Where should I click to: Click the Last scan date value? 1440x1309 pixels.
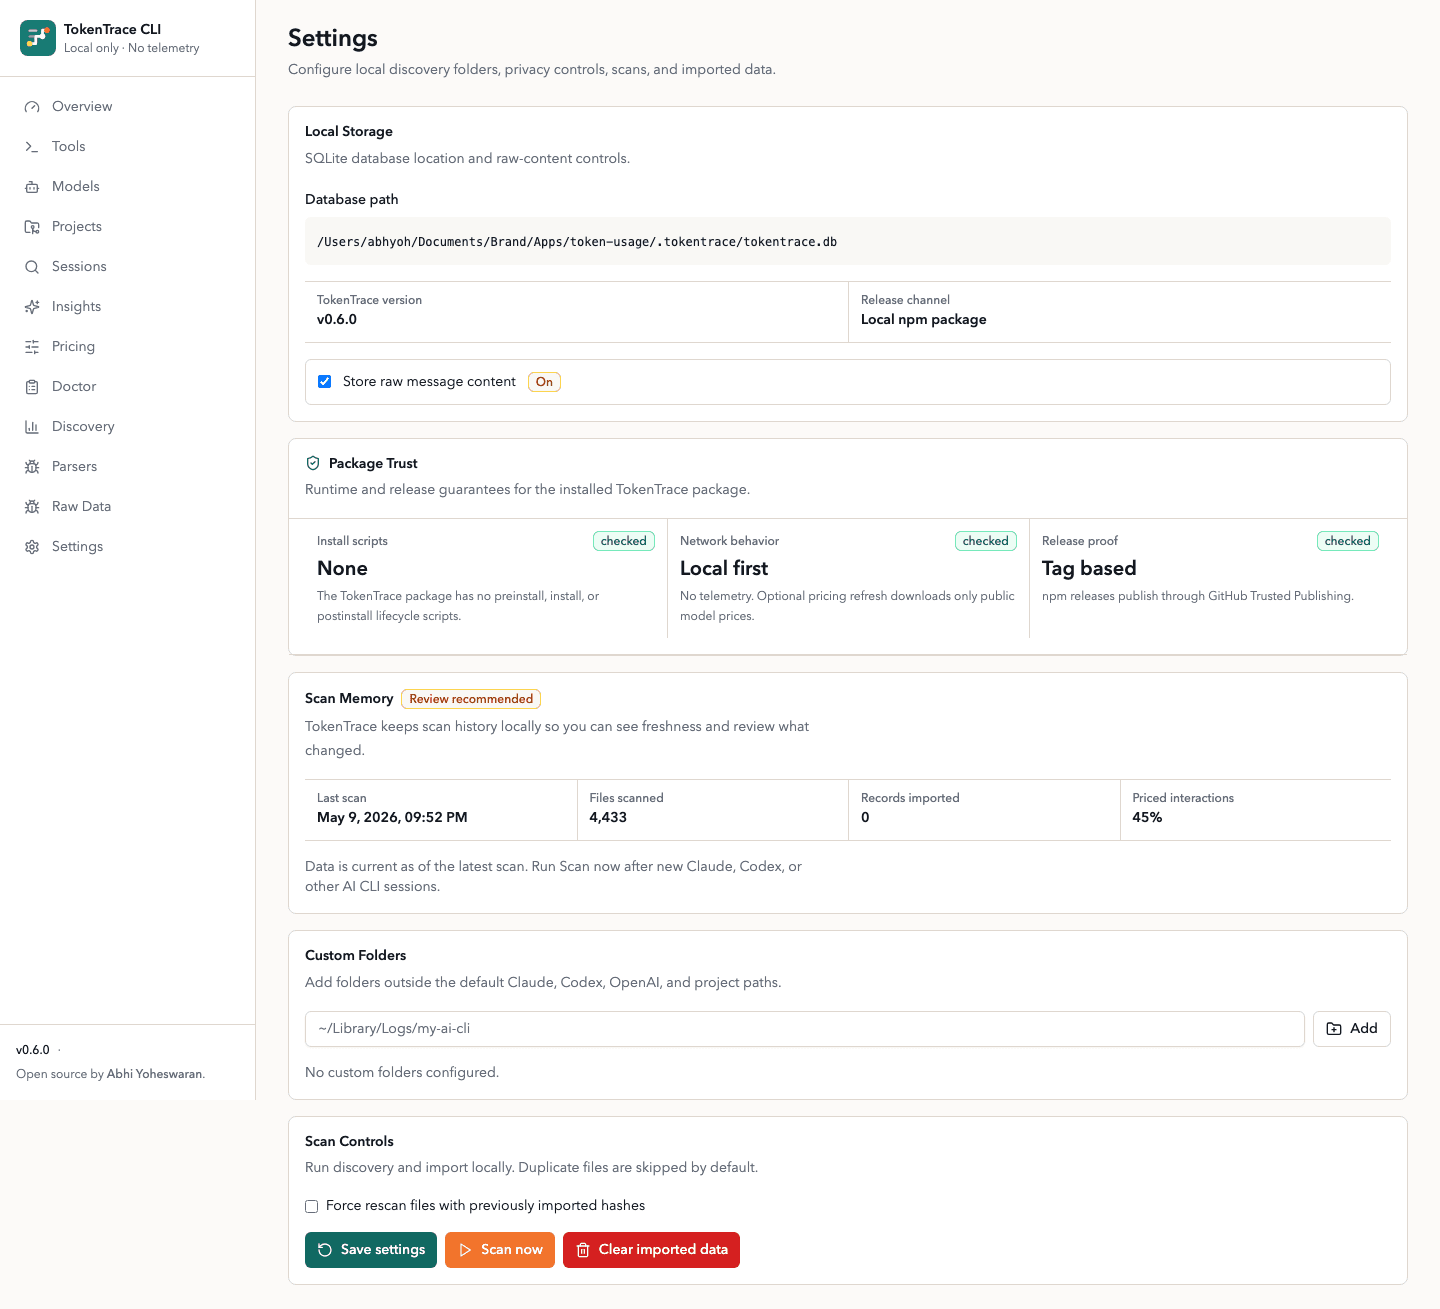[x=392, y=818]
